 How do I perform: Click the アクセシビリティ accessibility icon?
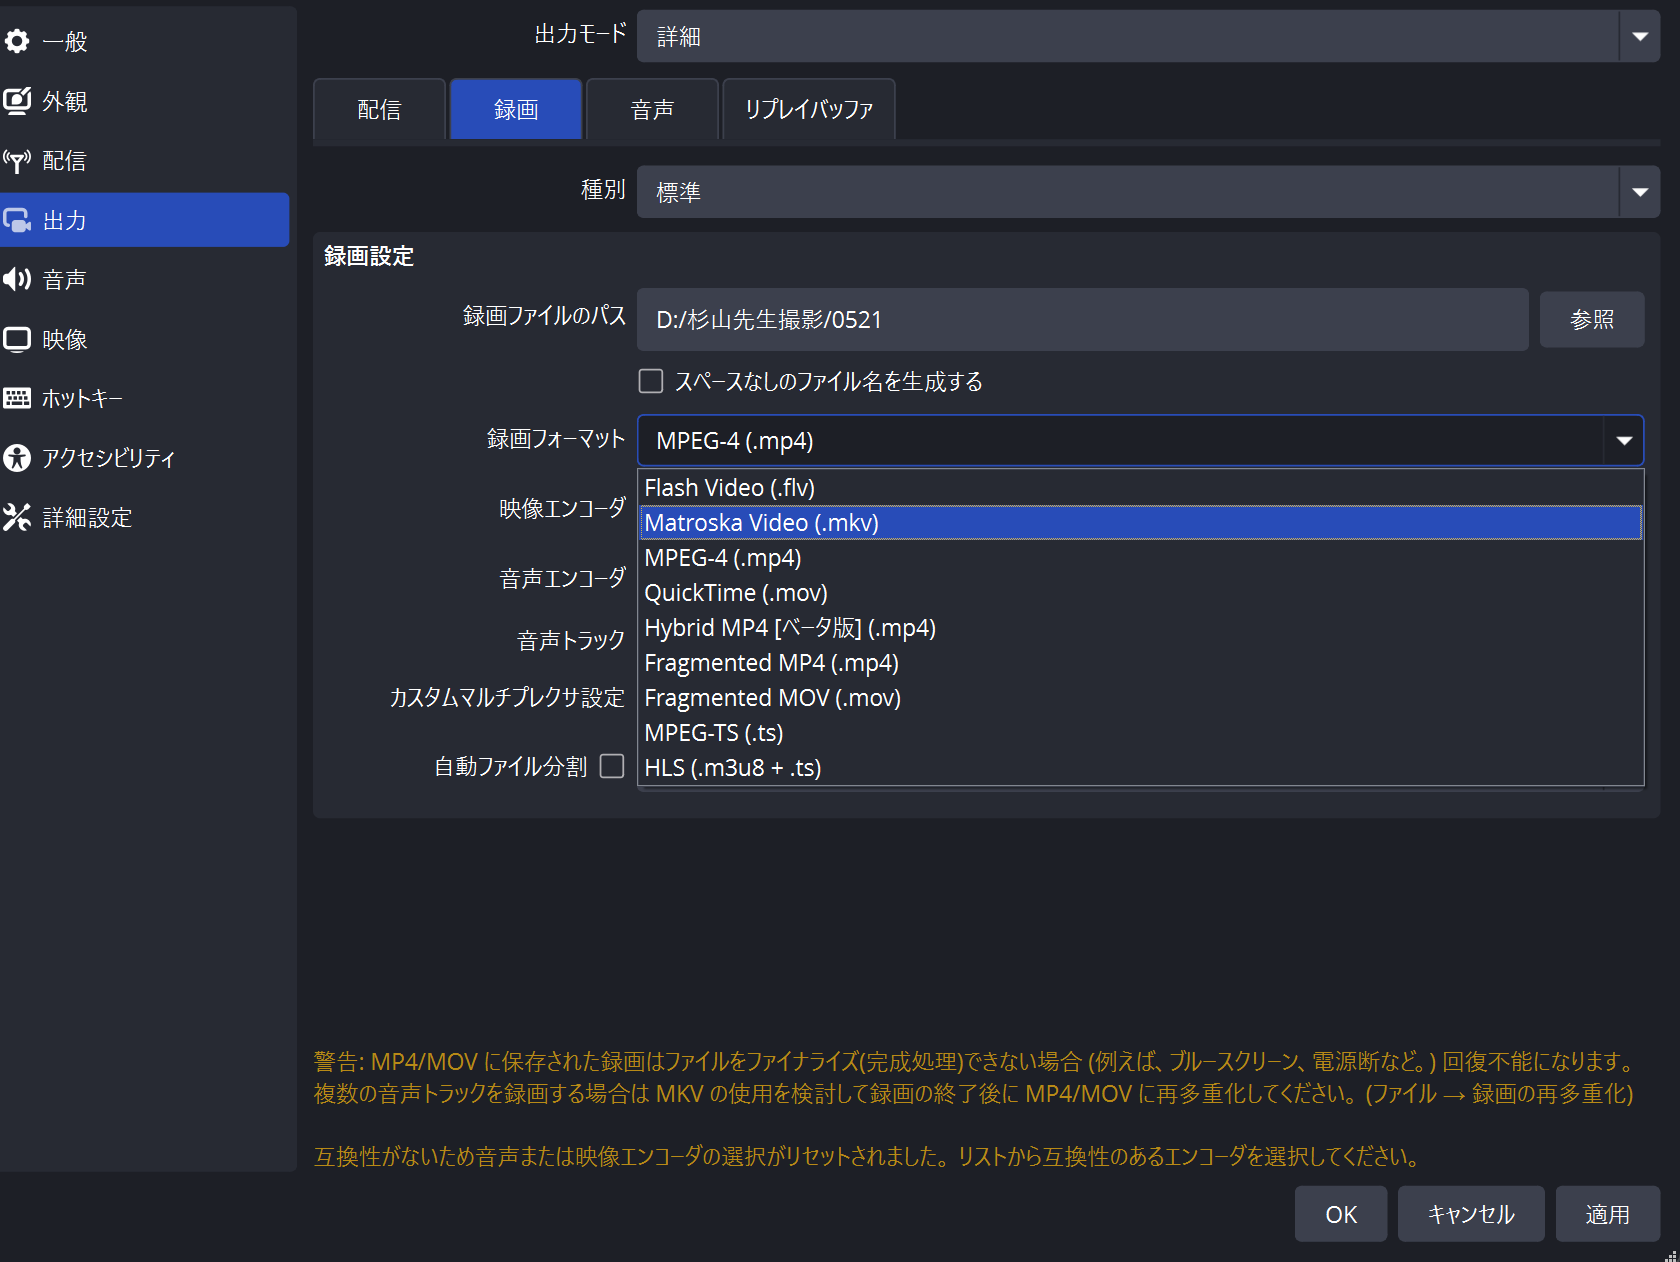[x=17, y=458]
